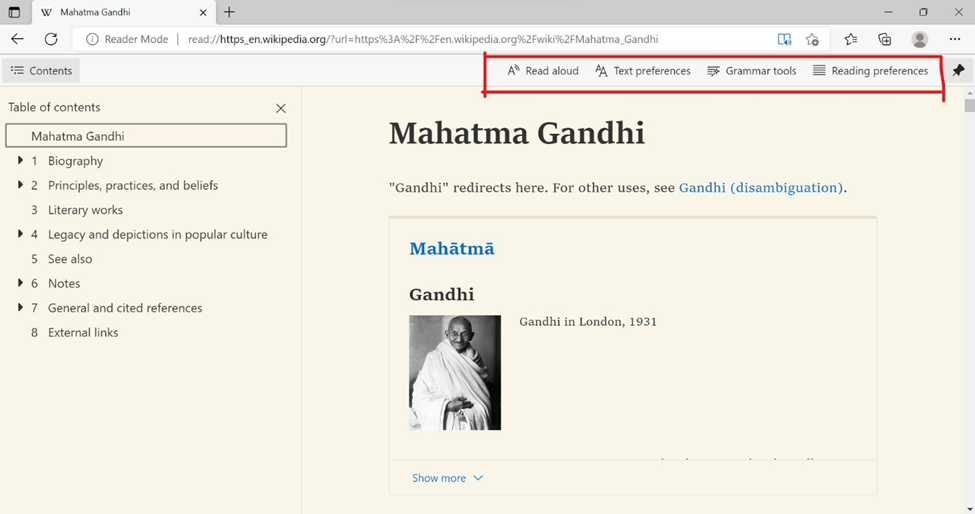Start Read aloud
The image size is (975, 514).
tap(543, 71)
